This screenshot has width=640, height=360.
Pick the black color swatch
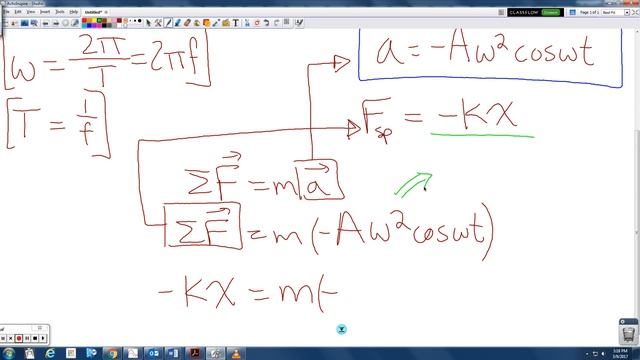click(x=104, y=25)
